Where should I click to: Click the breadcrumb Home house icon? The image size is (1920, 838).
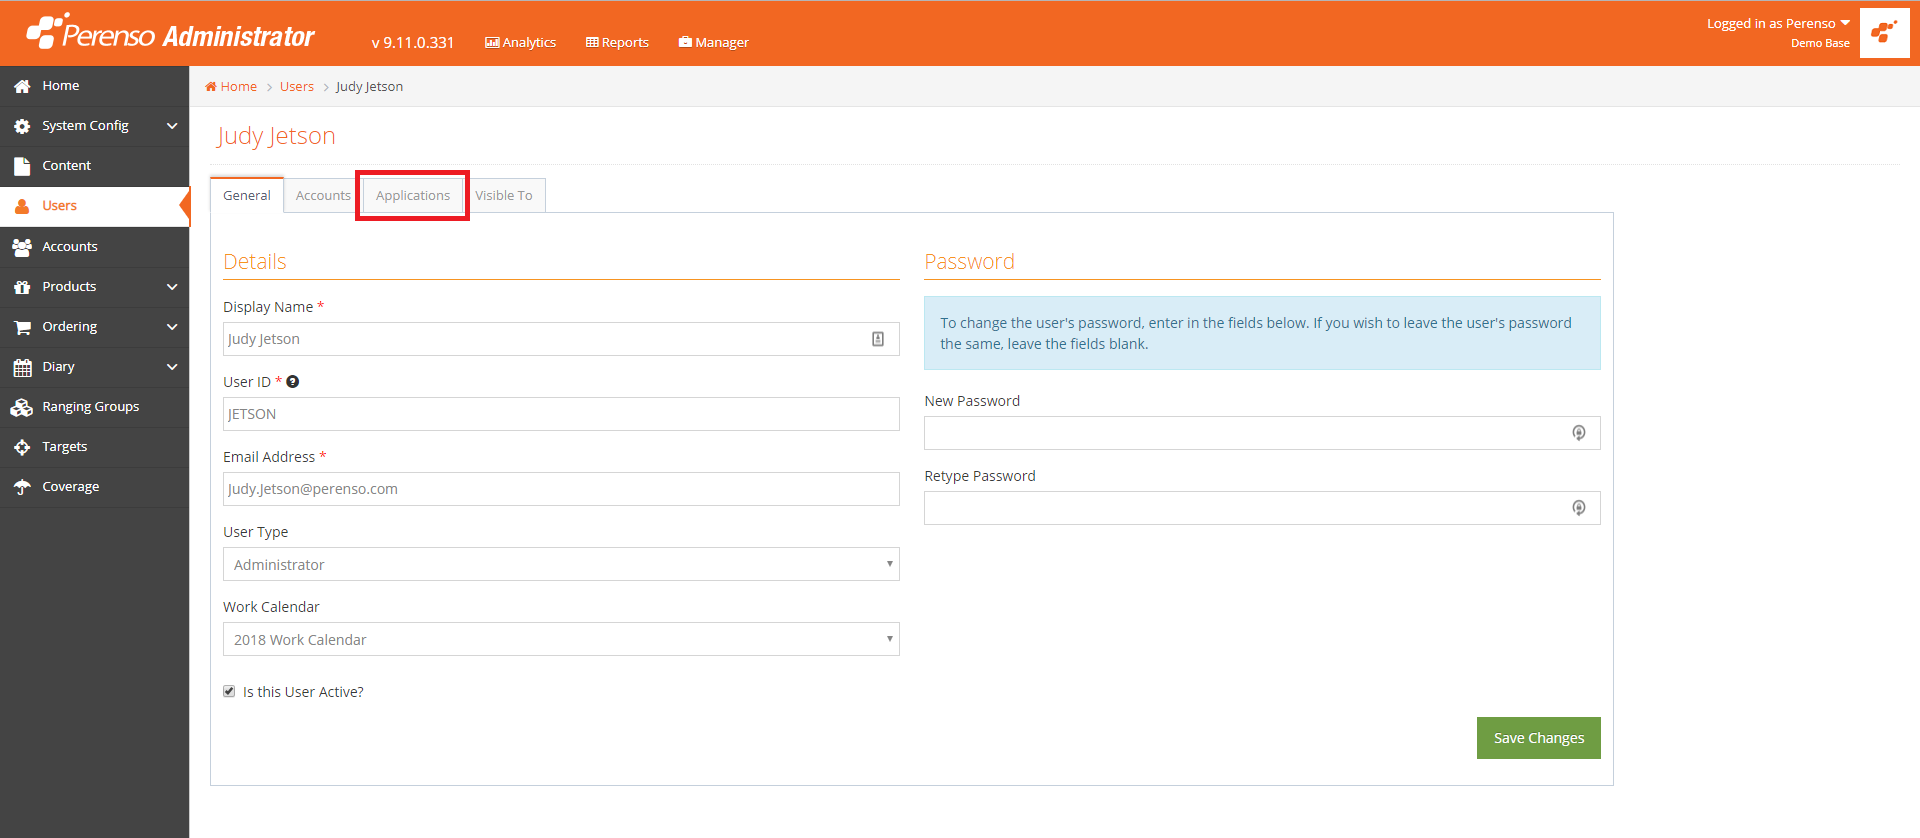coord(211,87)
